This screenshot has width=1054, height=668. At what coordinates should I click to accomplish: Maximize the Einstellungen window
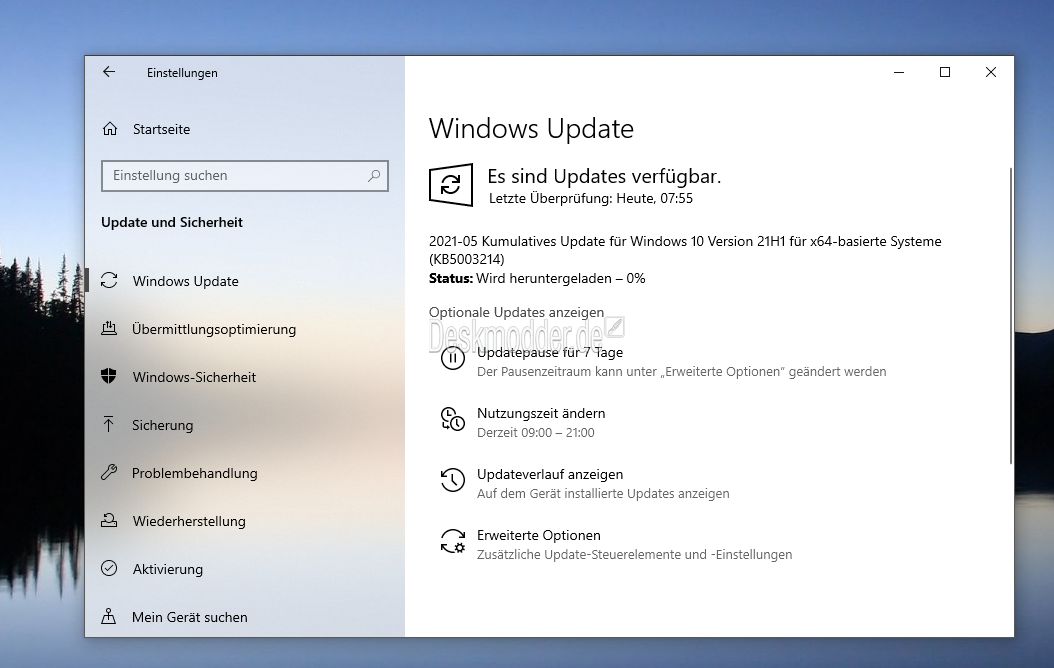tap(944, 72)
